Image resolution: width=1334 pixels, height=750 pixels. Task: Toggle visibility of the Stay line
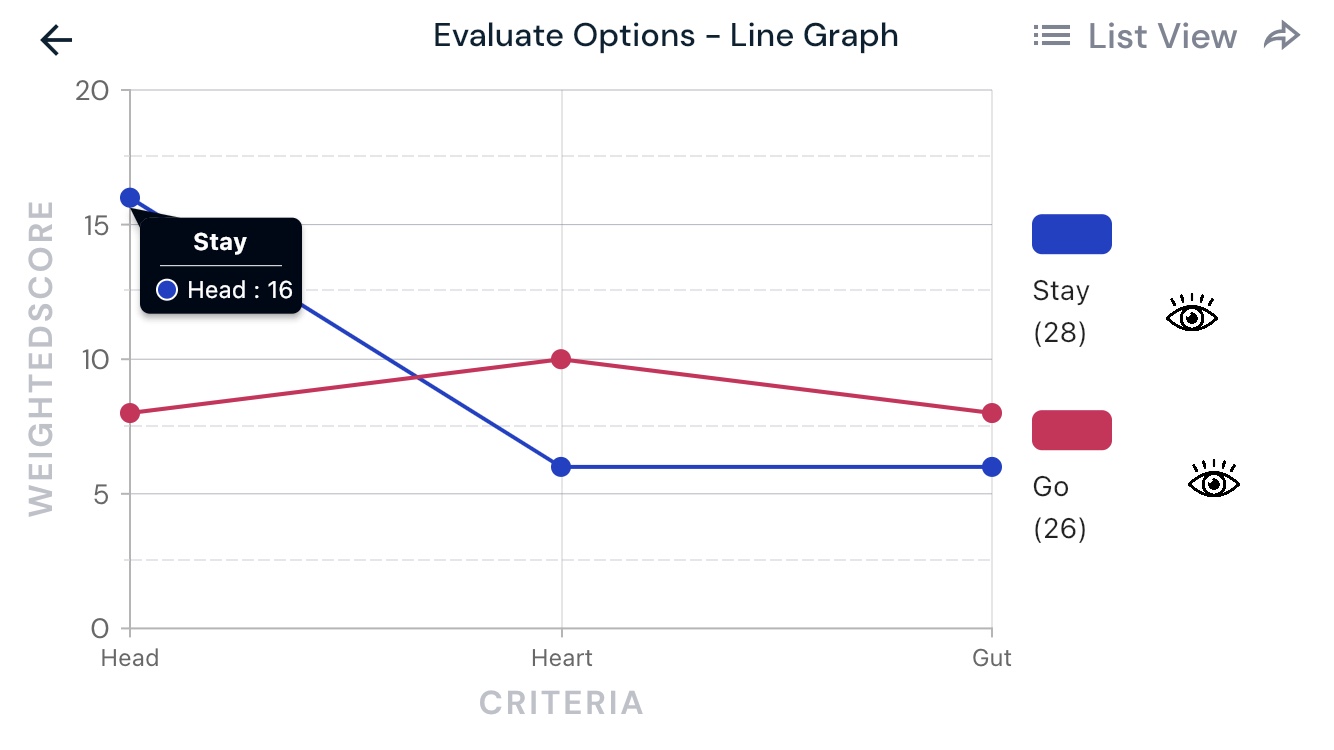tap(1192, 313)
